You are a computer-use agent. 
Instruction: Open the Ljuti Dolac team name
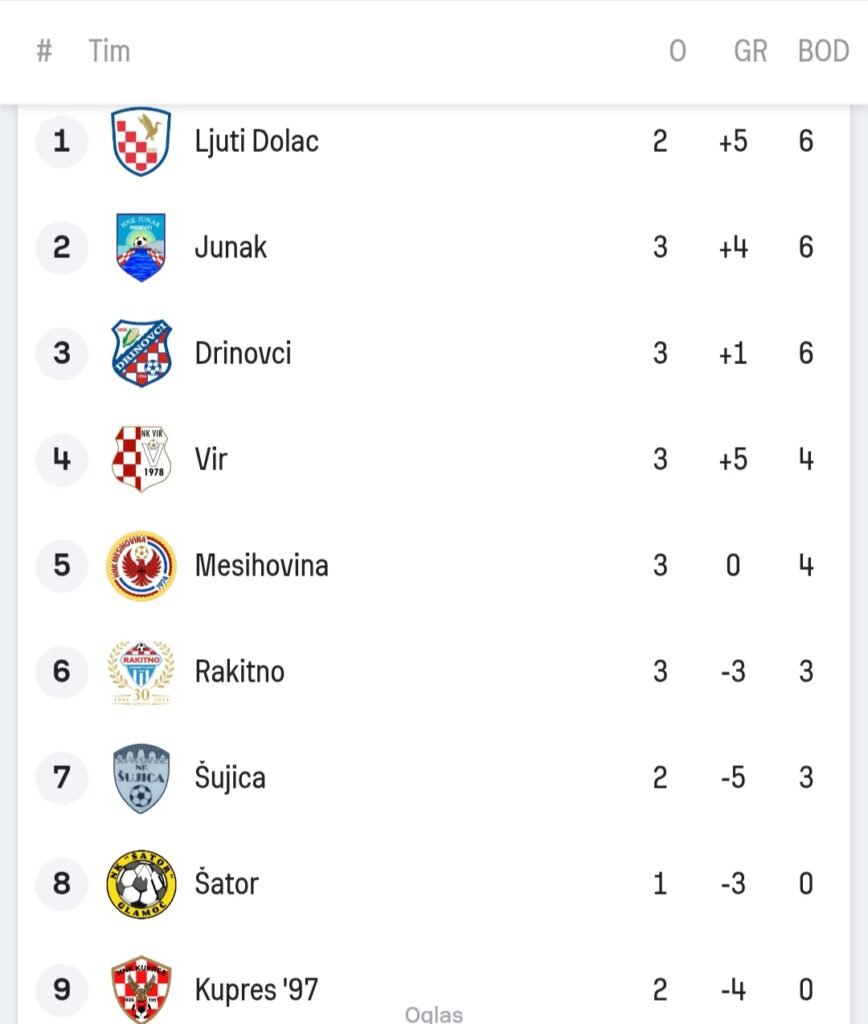256,141
